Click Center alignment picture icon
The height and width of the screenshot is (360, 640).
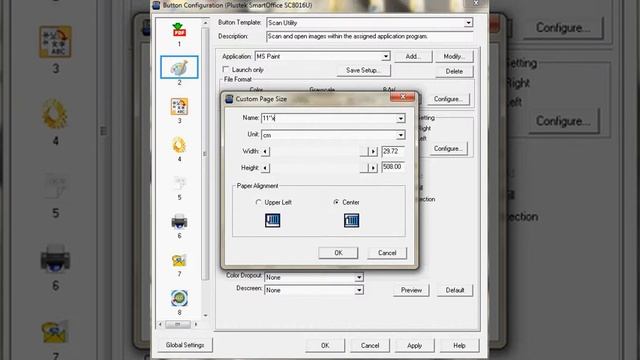click(x=351, y=220)
